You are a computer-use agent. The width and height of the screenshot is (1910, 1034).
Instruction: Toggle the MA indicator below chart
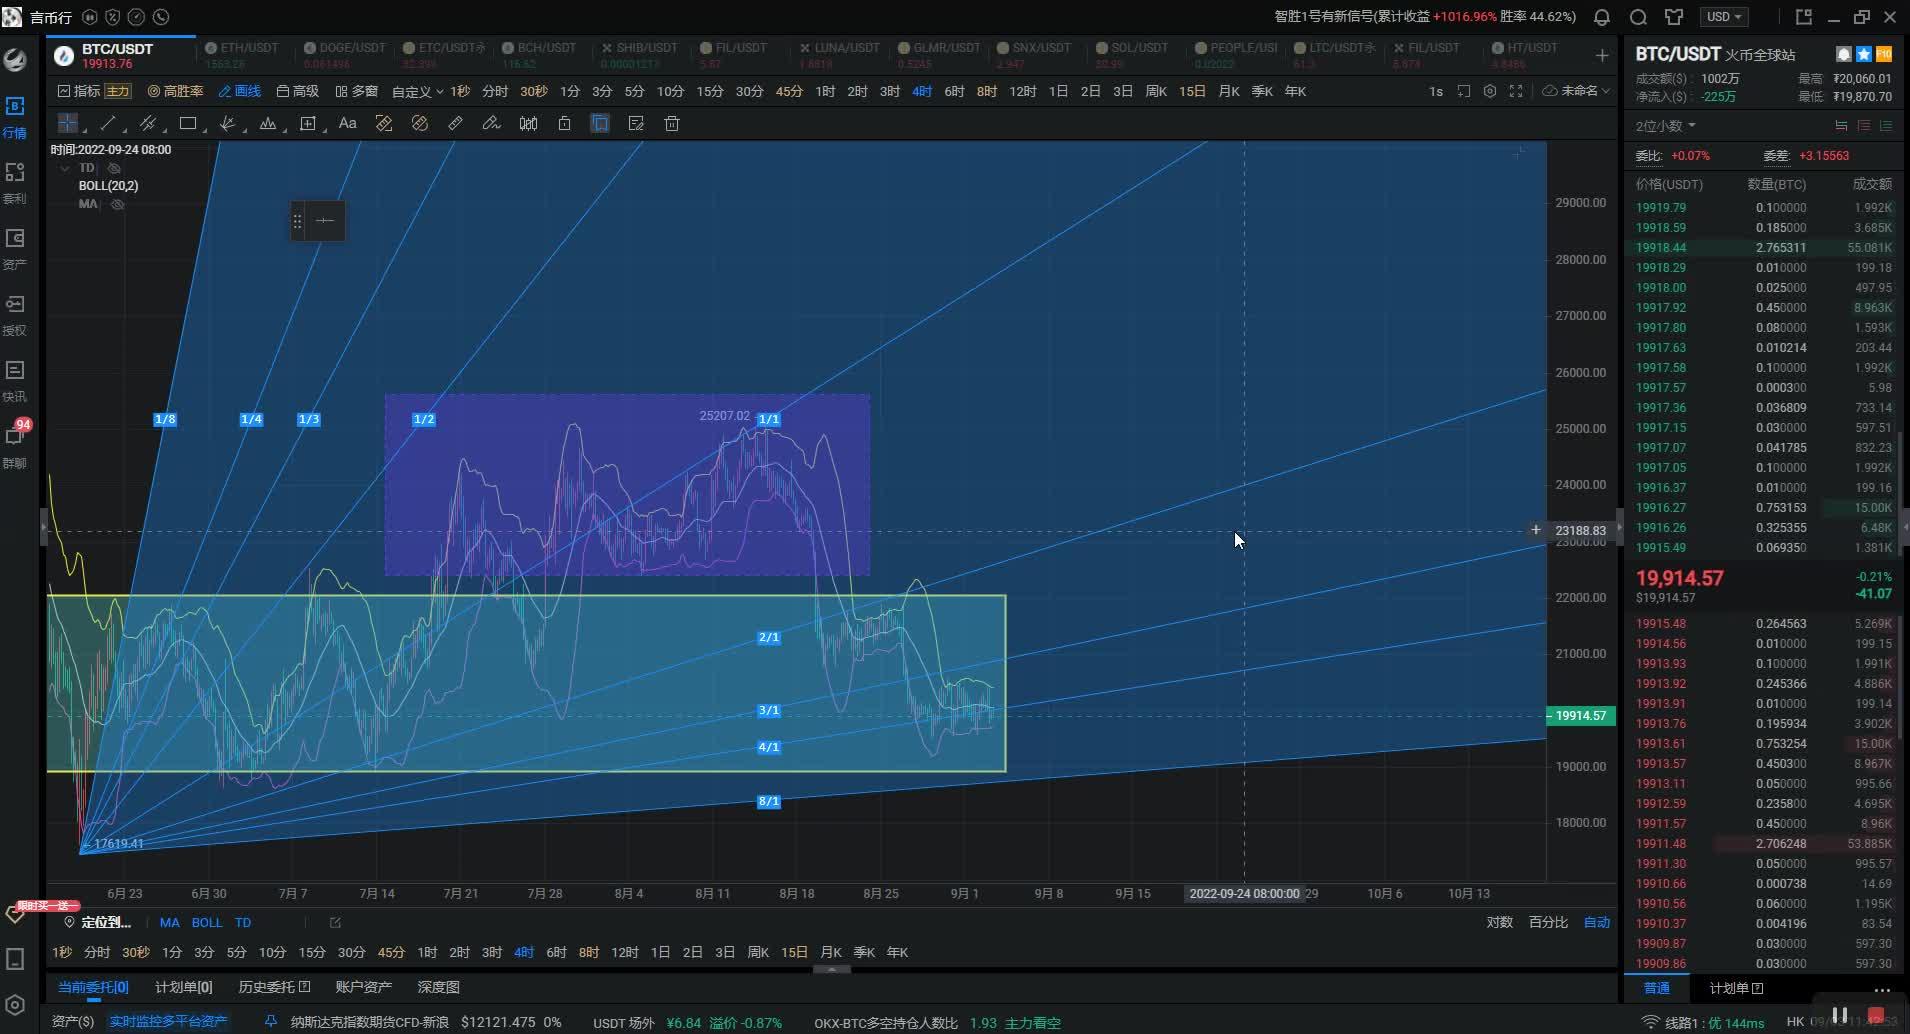pyautogui.click(x=169, y=923)
